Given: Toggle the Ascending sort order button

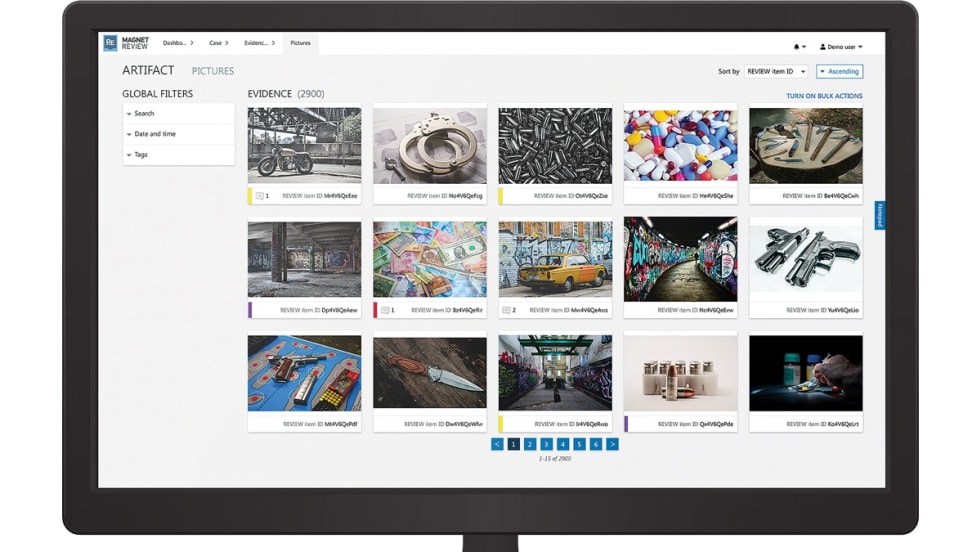Looking at the screenshot, I should point(839,72).
